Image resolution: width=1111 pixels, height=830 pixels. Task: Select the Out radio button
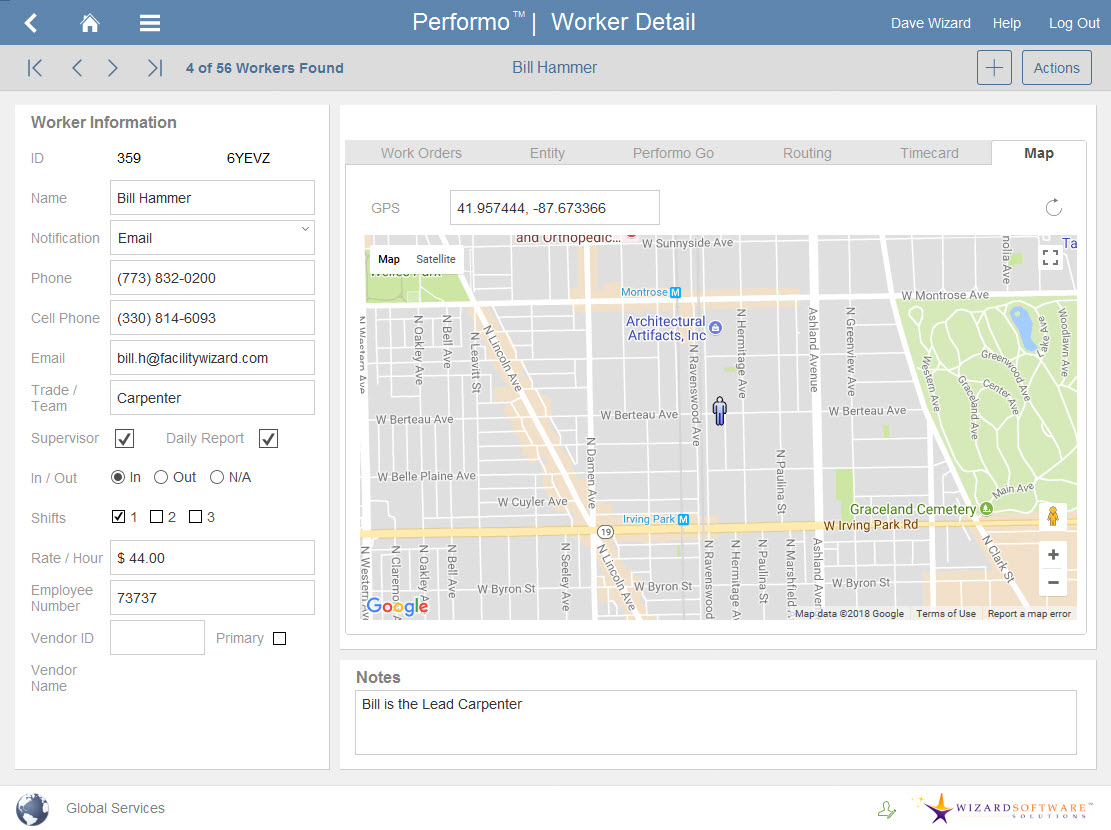click(161, 477)
